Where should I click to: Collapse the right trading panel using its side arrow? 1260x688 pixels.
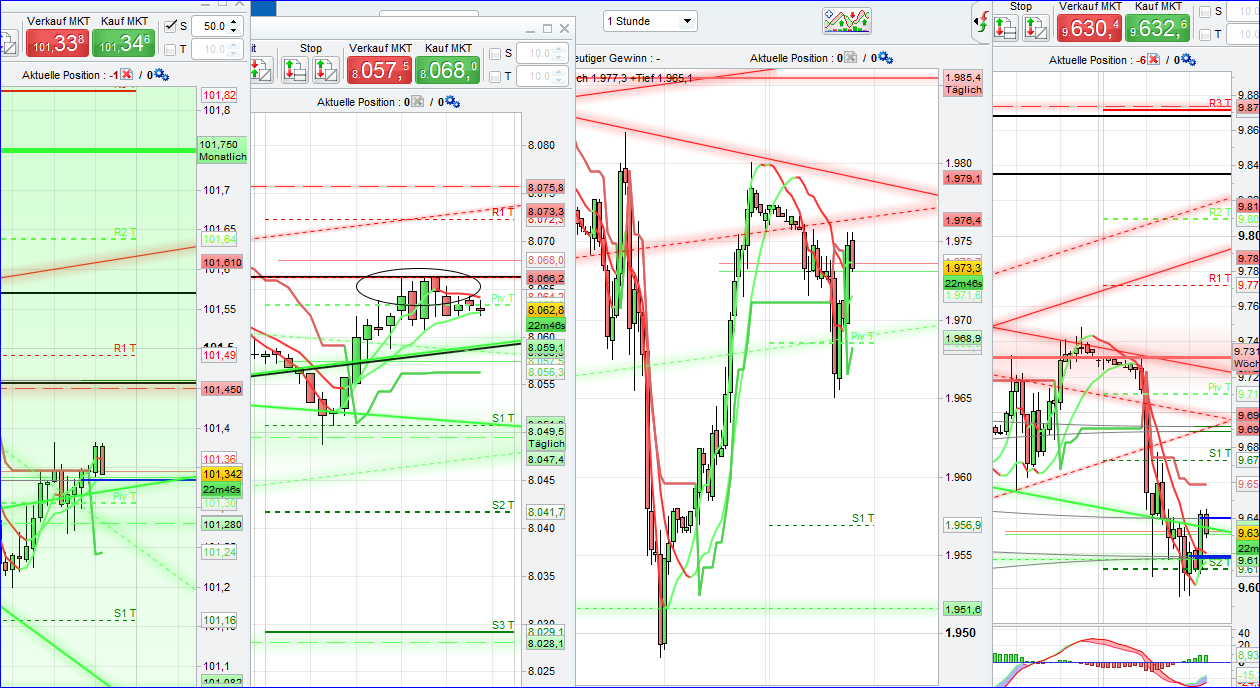977,21
